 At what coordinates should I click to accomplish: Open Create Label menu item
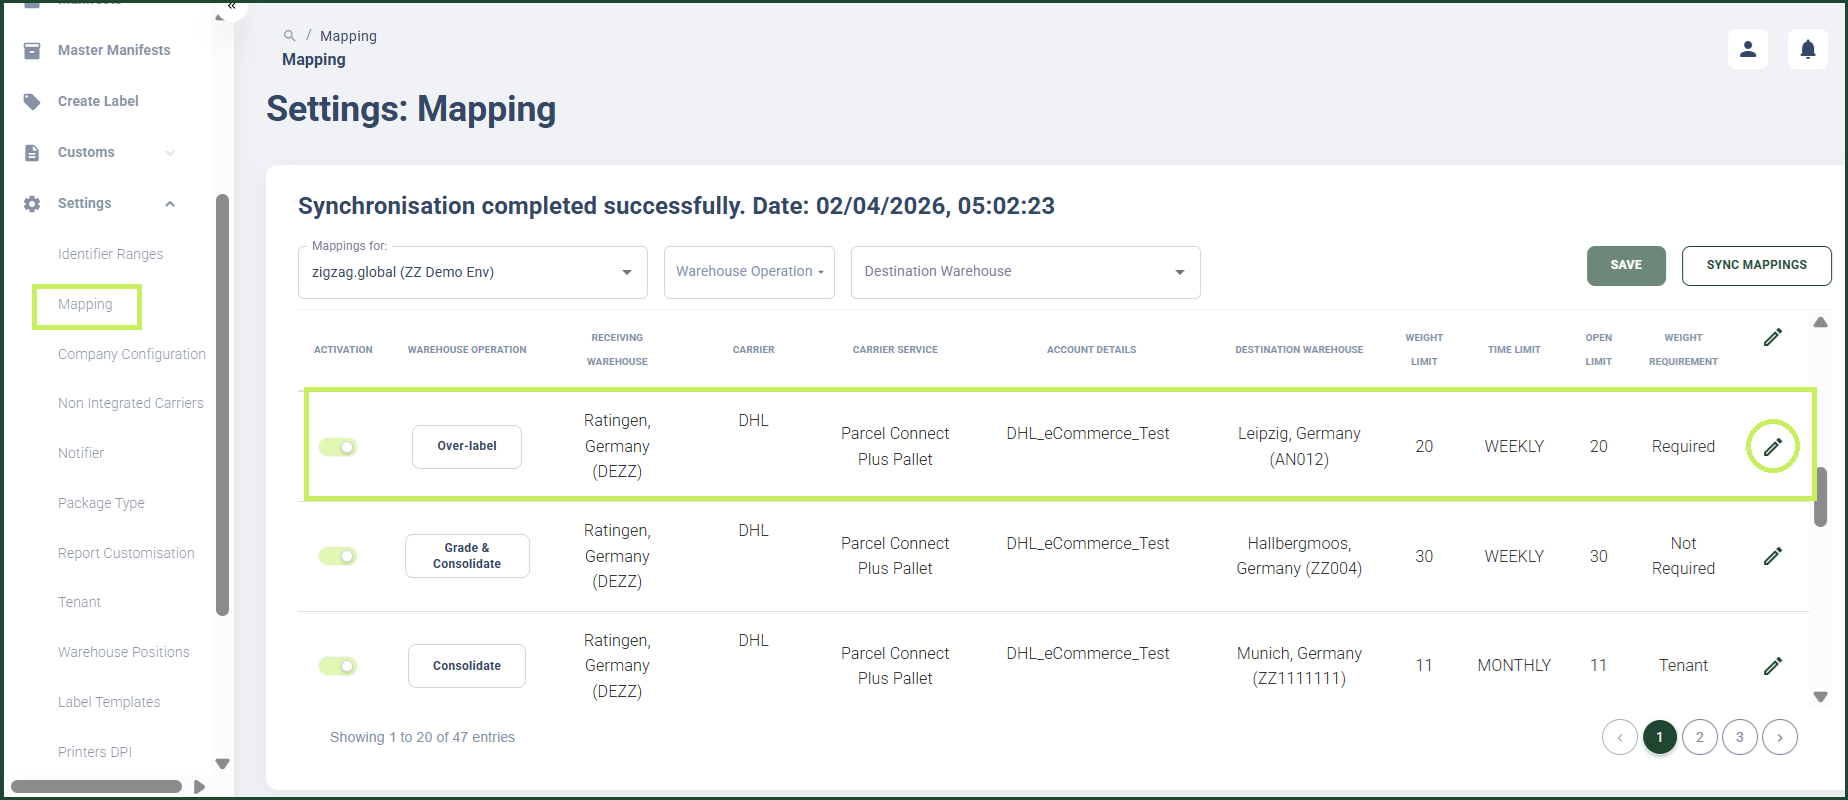click(98, 101)
